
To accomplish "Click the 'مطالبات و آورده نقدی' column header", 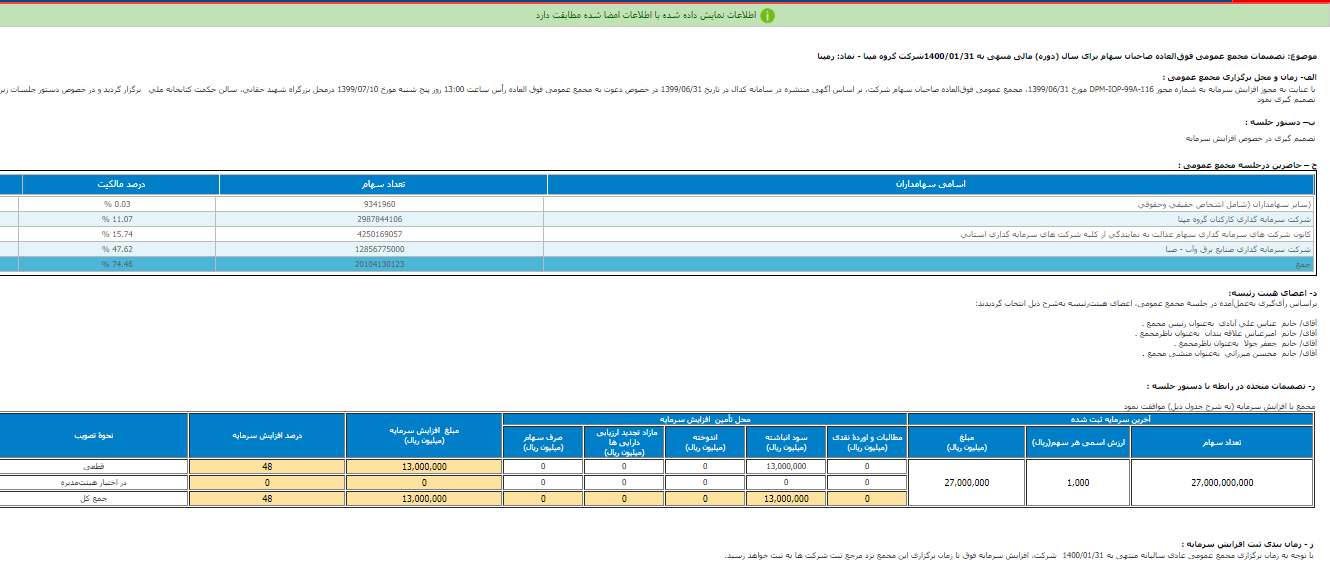I will [x=865, y=442].
